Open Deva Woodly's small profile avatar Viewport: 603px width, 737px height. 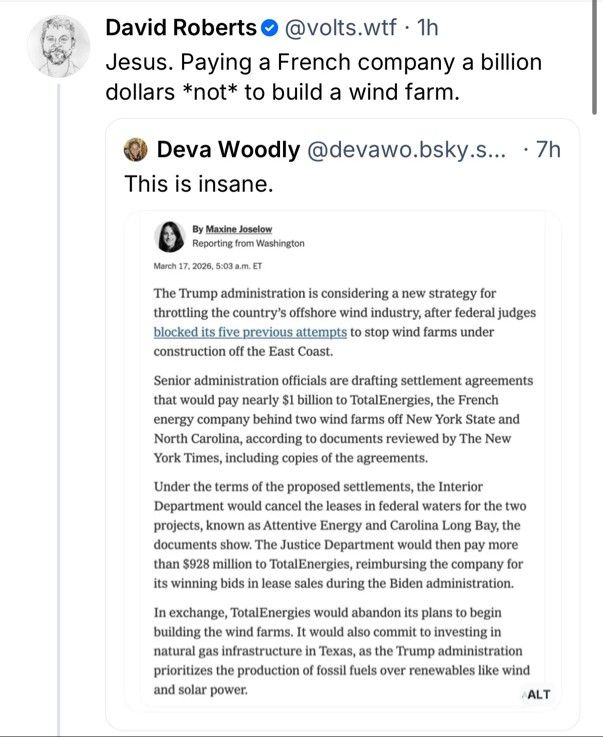tap(135, 150)
